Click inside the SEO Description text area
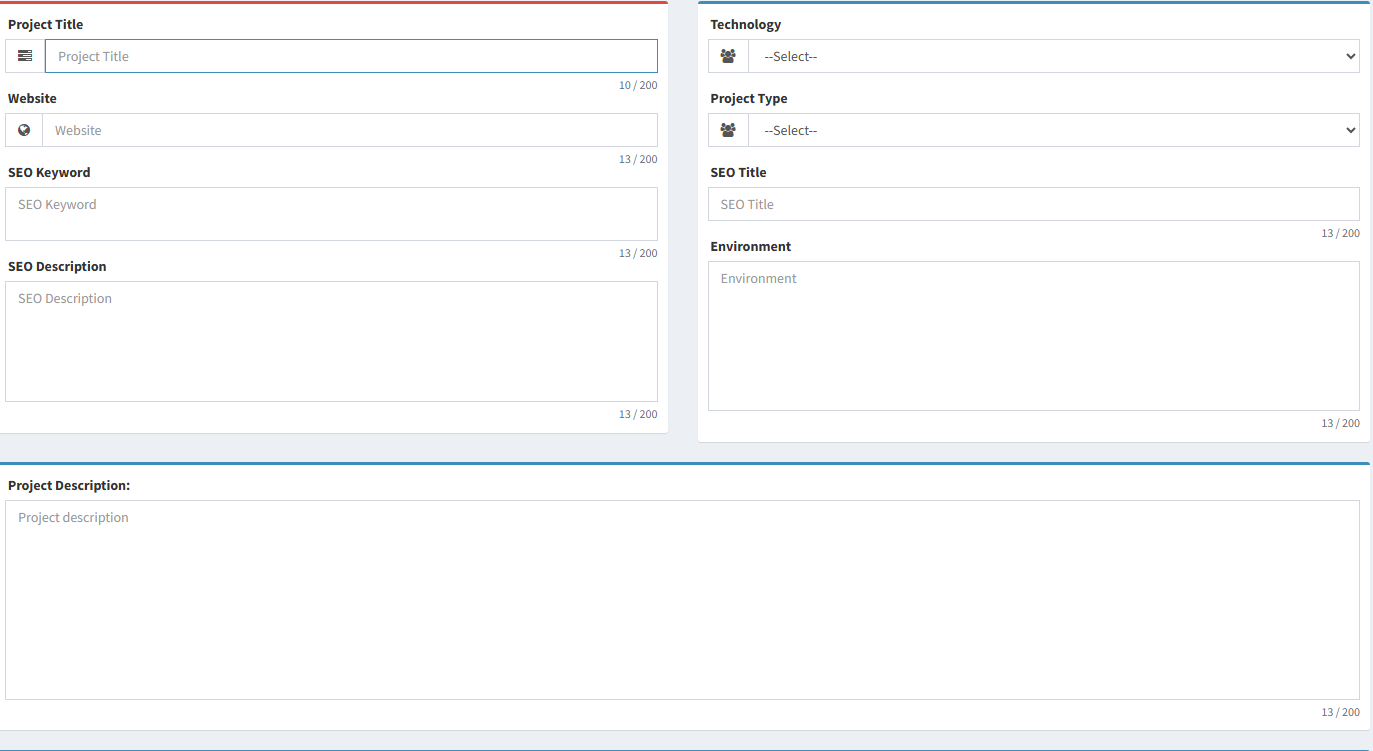The width and height of the screenshot is (1373, 751). 331,341
